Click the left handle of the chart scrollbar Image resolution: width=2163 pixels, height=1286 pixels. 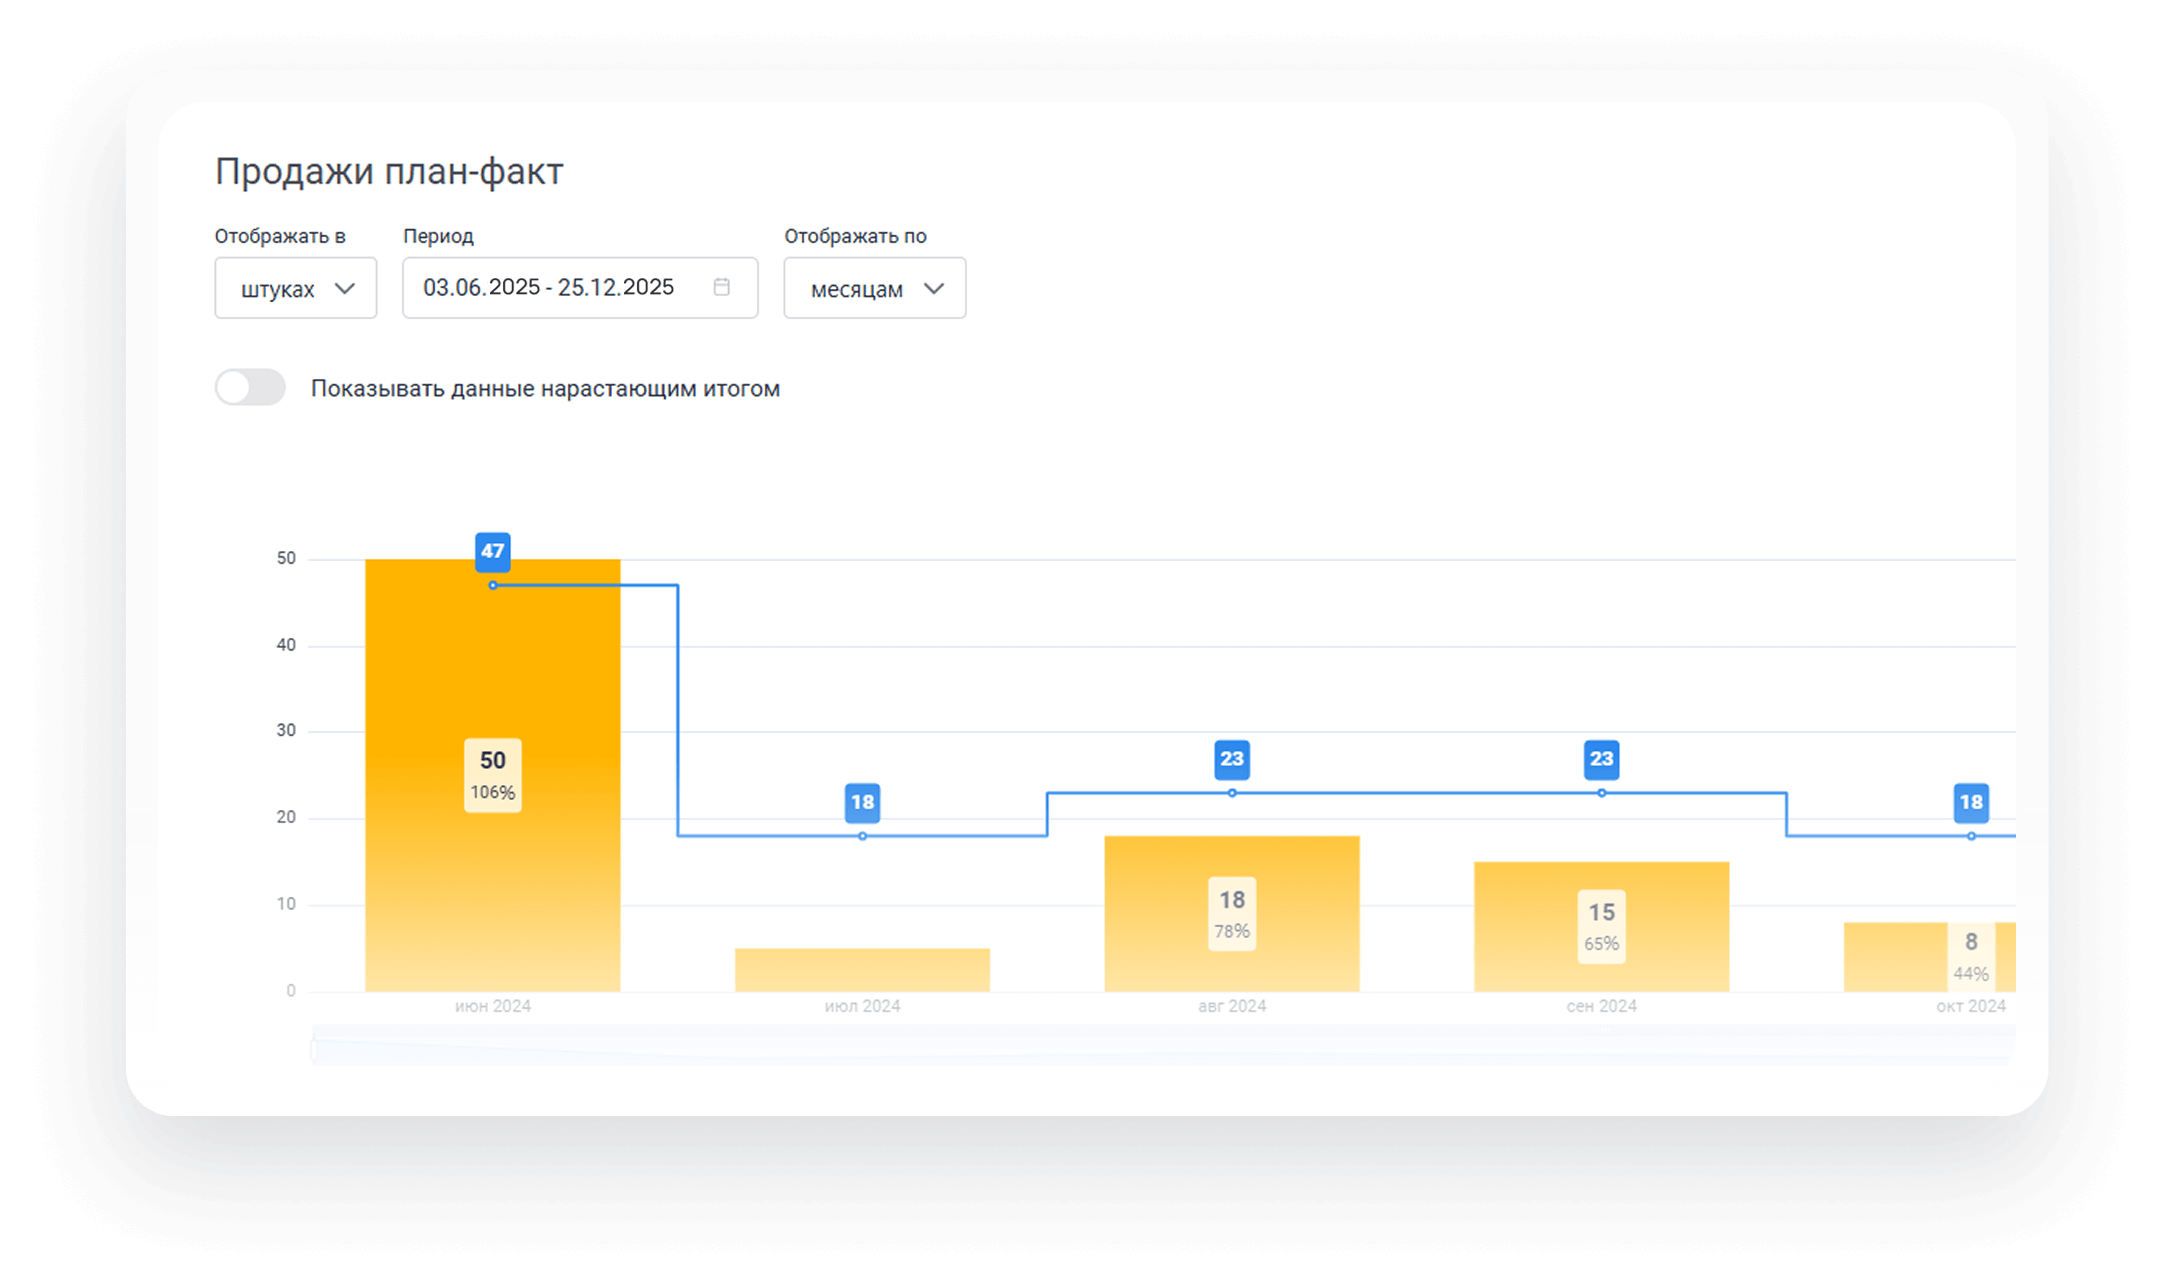tap(314, 1049)
